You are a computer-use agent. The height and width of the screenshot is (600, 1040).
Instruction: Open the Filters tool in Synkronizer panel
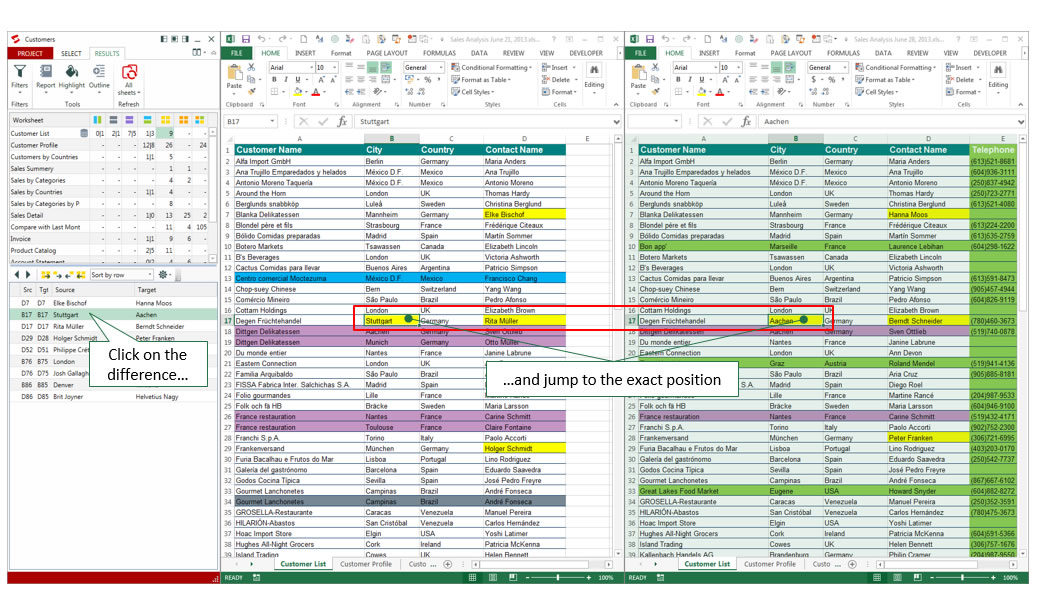20,73
